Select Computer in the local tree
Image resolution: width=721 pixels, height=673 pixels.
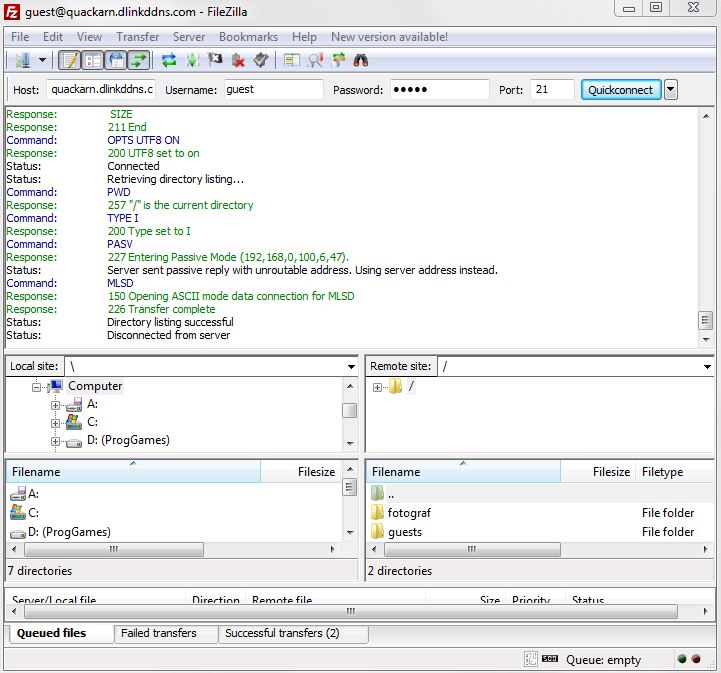pos(95,386)
